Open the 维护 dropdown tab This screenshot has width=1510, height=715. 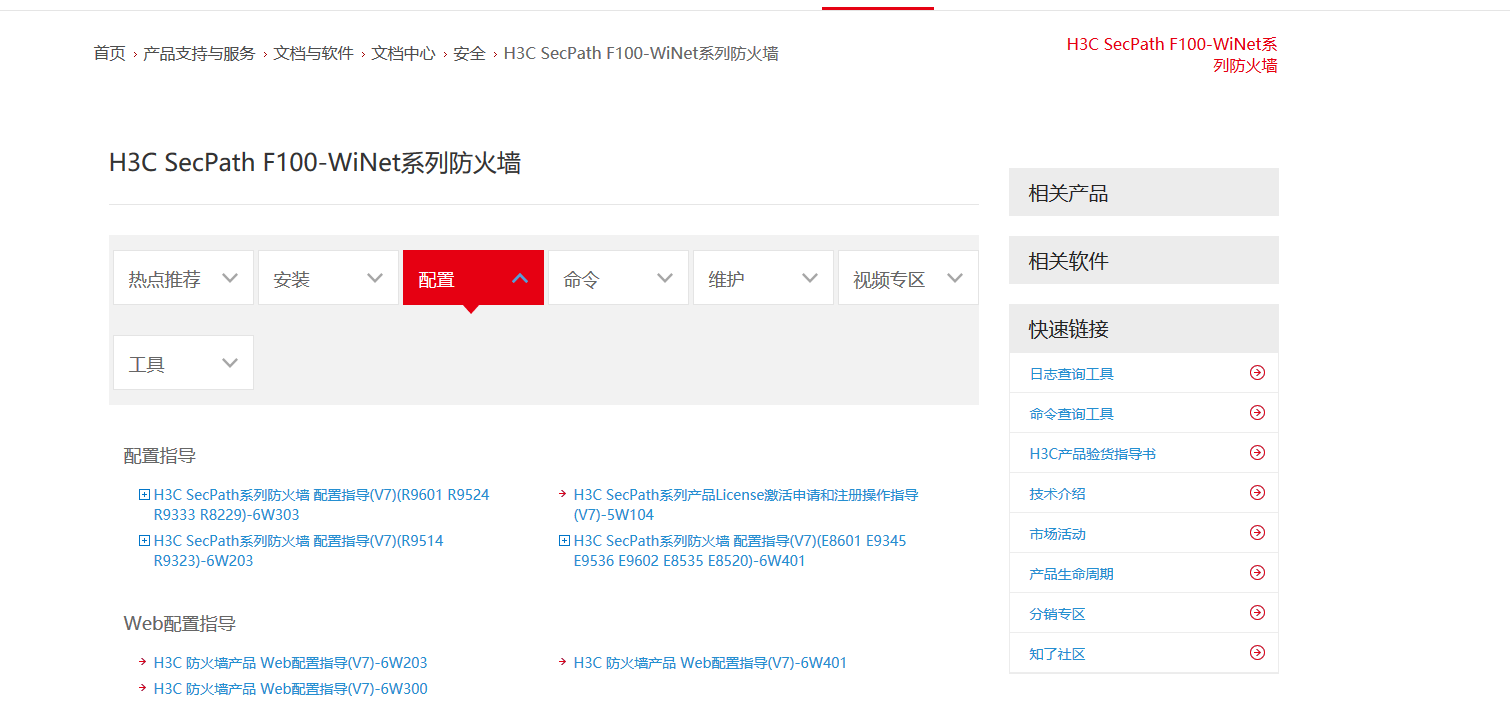[x=763, y=278]
